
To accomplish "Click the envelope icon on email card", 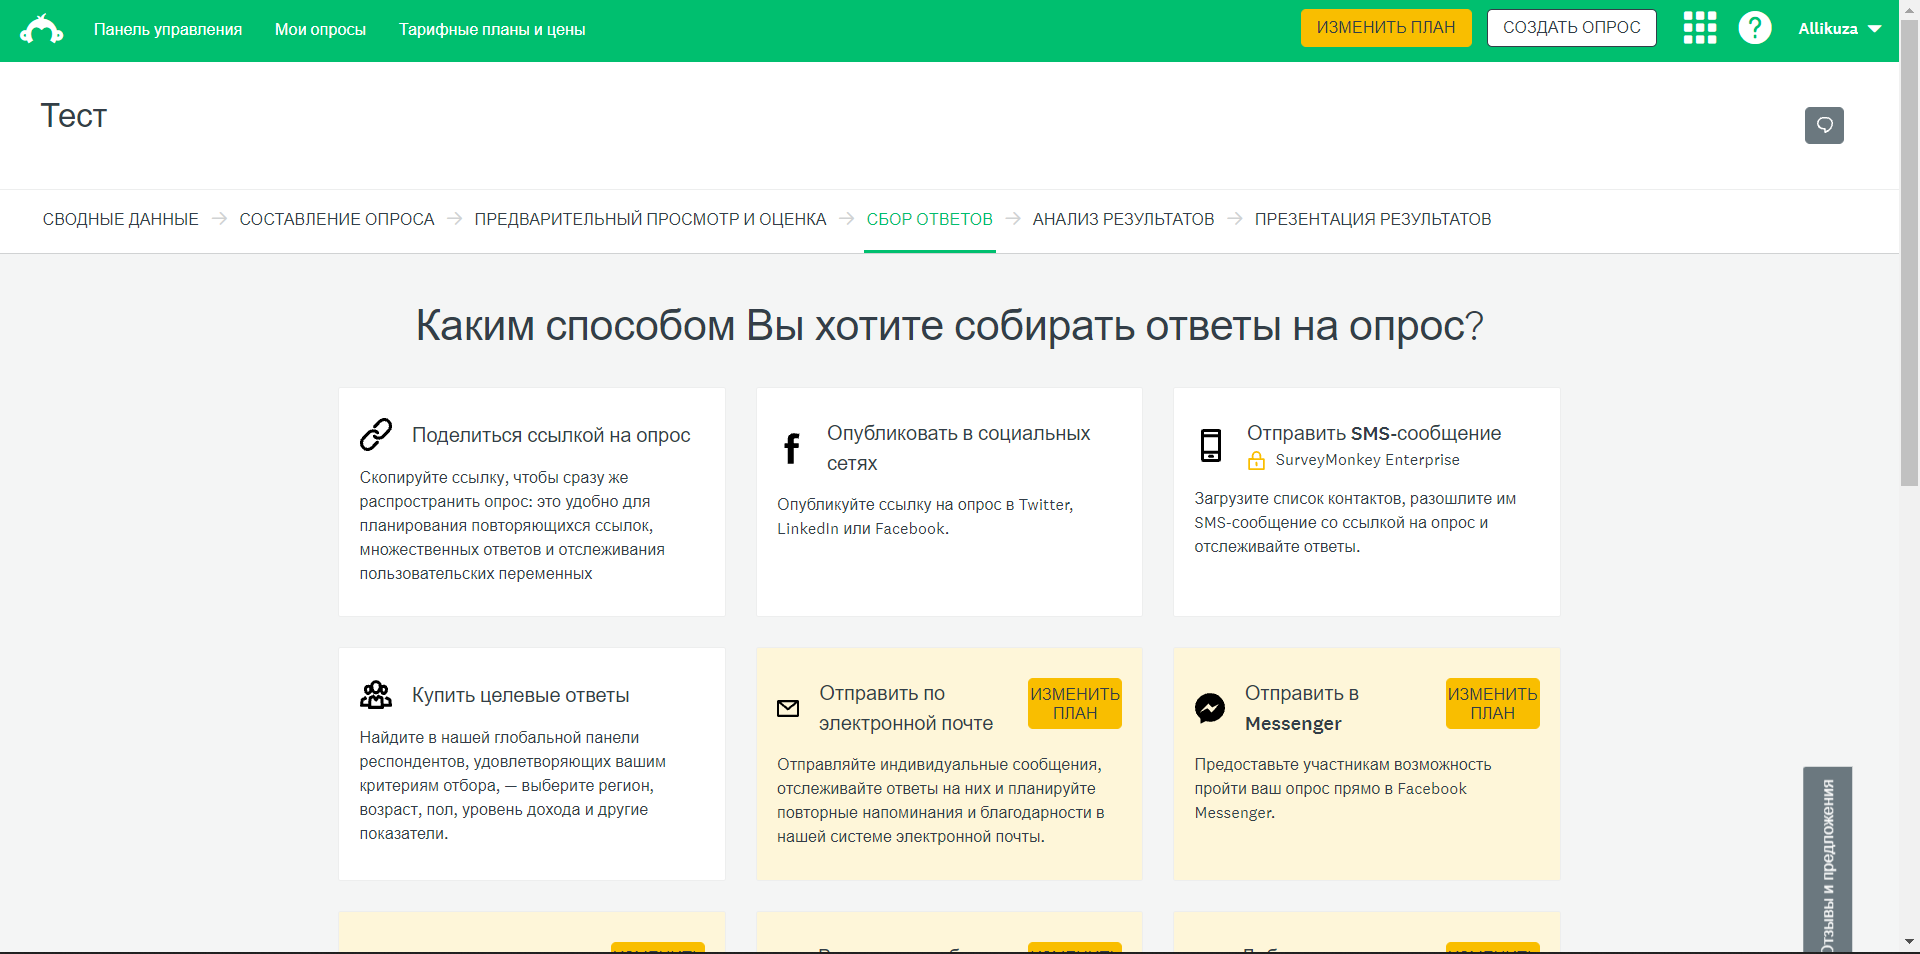I will coord(788,708).
